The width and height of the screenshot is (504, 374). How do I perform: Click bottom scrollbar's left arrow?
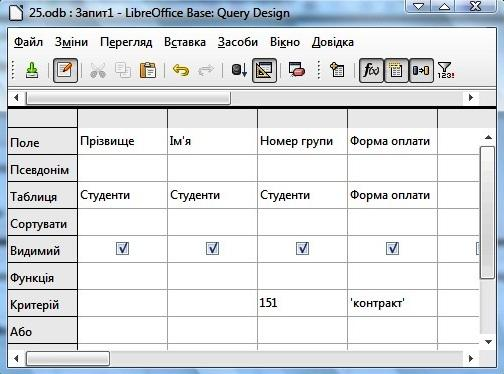tap(16, 359)
